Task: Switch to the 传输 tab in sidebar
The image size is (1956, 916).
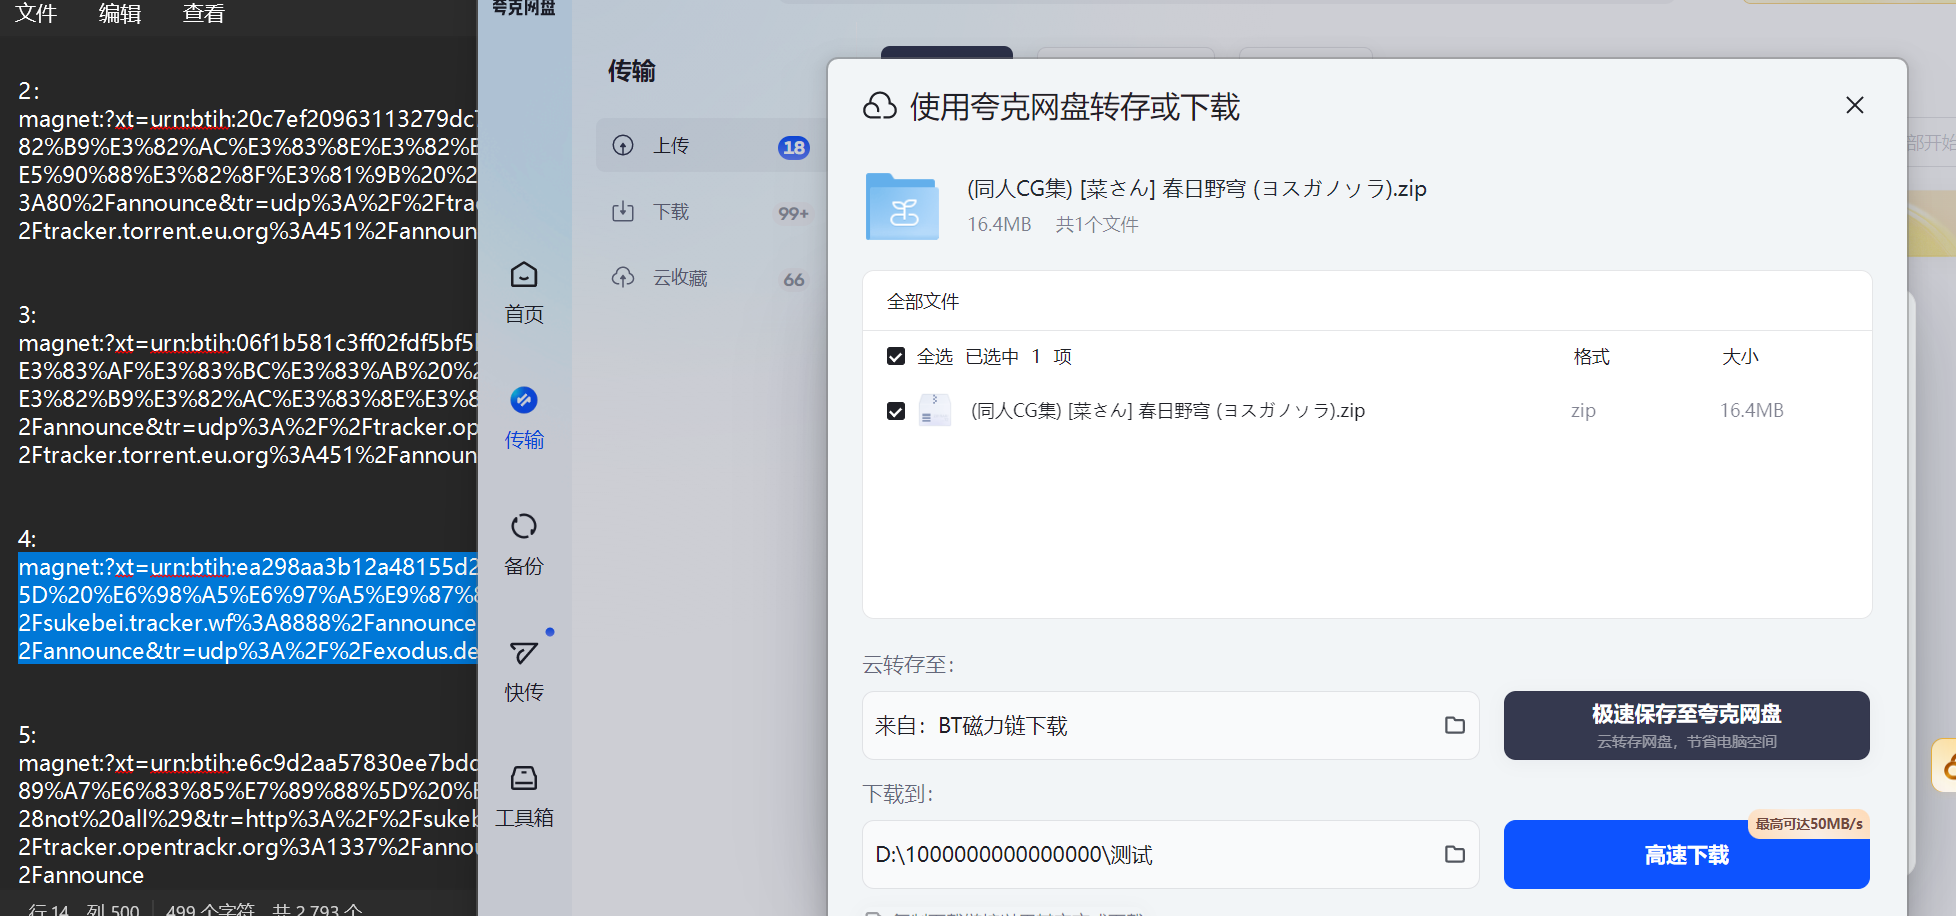Action: [x=523, y=418]
